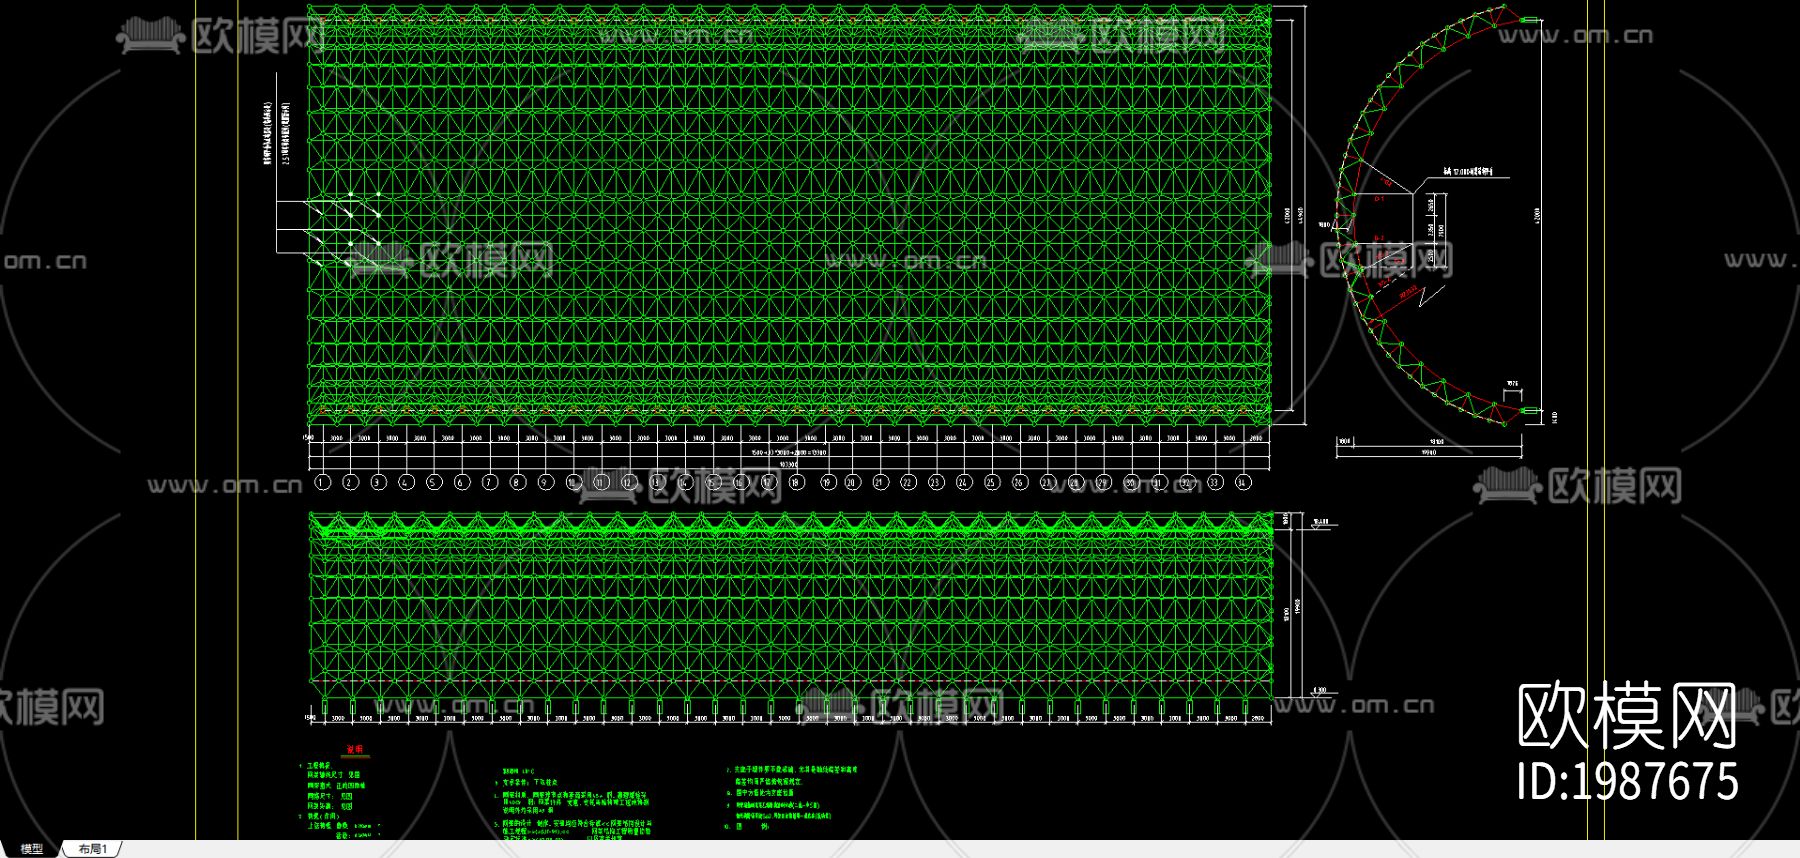
Task: Click axis bubble number 2
Action: 350,482
